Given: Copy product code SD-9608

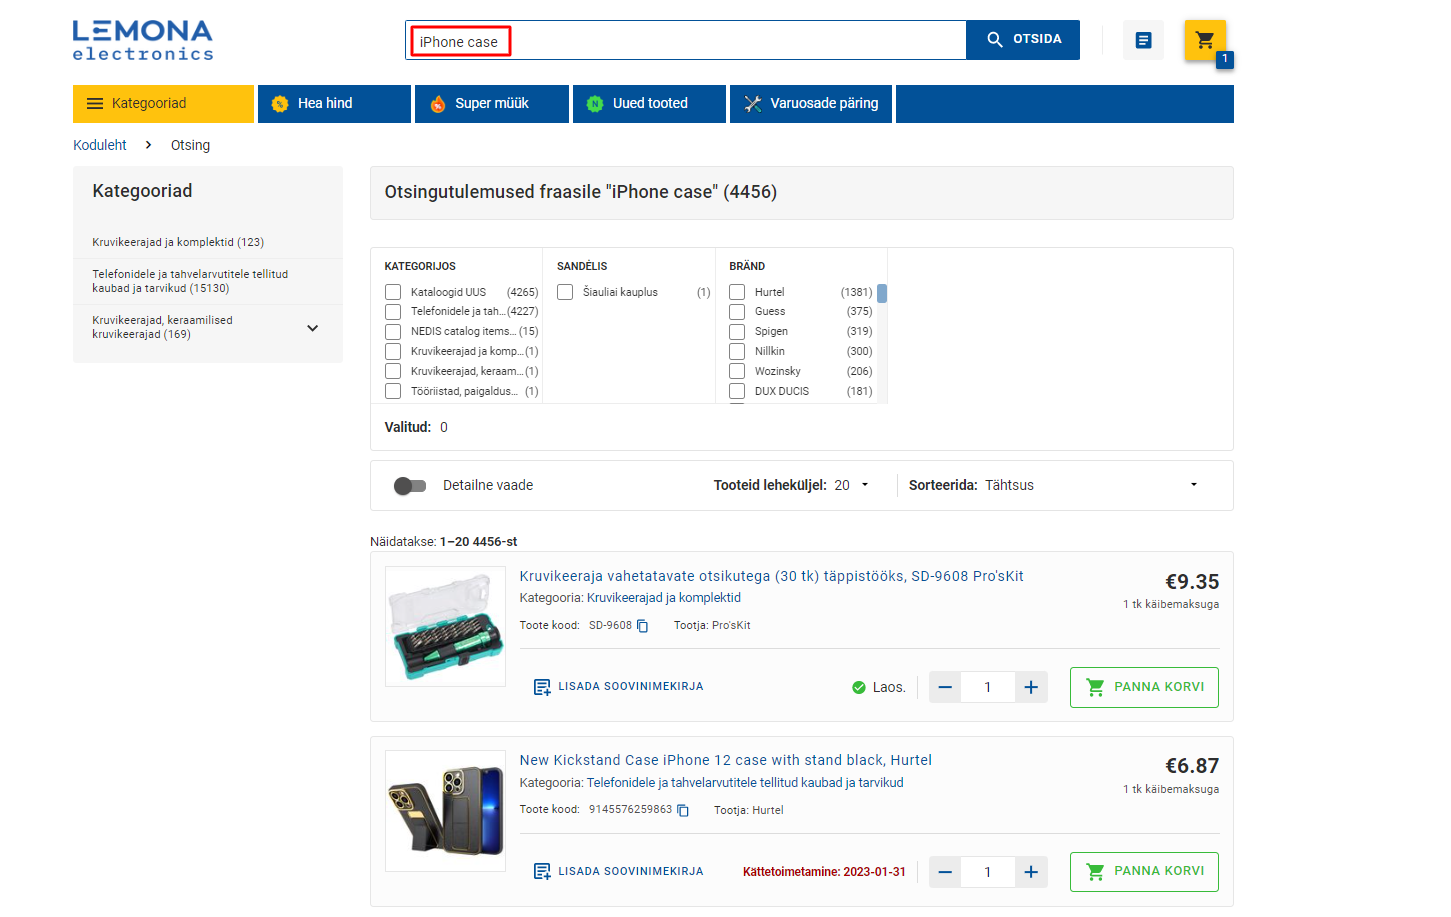Looking at the screenshot, I should [643, 626].
